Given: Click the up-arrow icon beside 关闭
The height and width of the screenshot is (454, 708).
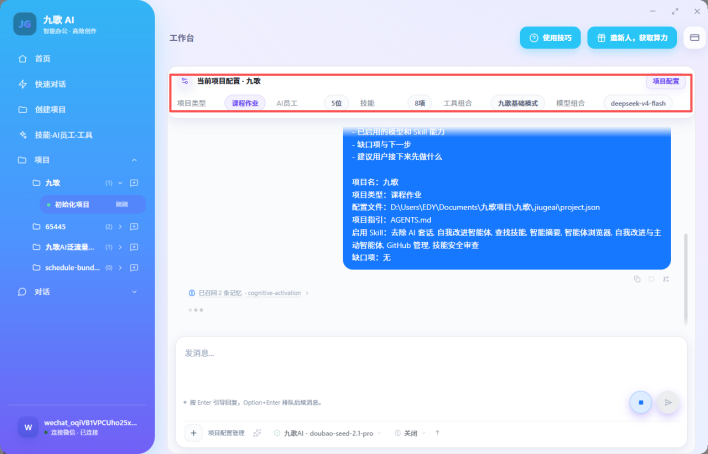Looking at the screenshot, I should click(437, 433).
